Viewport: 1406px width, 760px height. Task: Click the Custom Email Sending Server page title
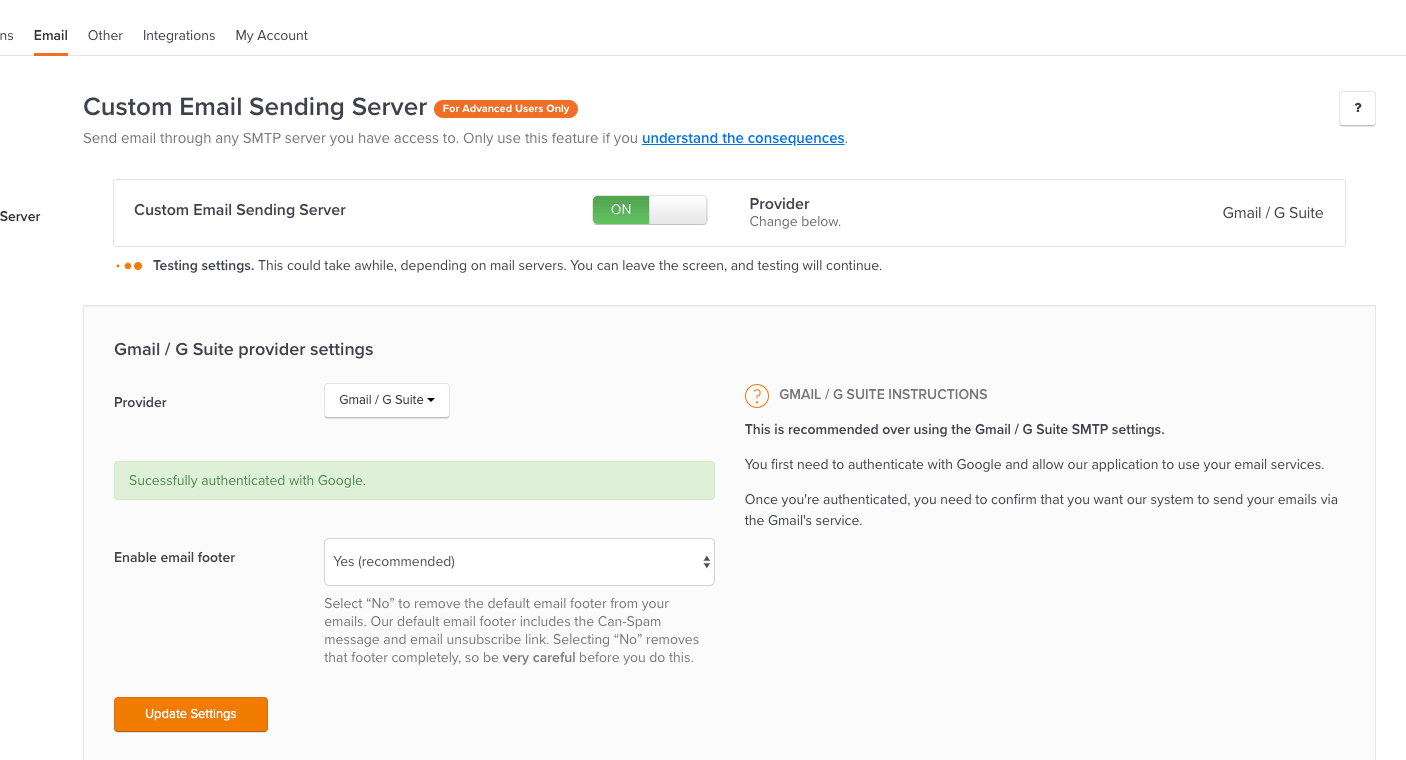click(255, 107)
